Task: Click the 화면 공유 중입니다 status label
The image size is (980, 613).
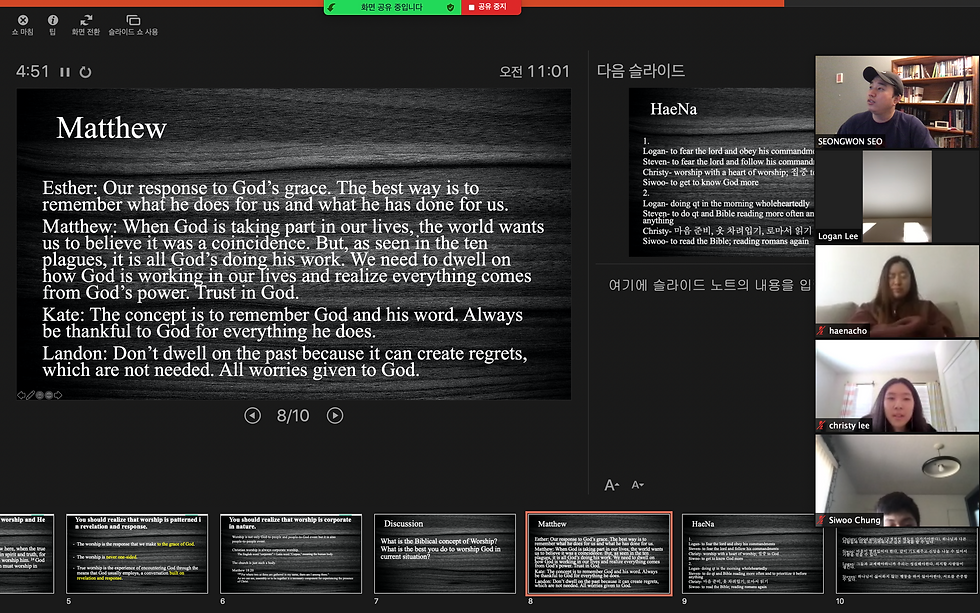Action: tap(392, 7)
